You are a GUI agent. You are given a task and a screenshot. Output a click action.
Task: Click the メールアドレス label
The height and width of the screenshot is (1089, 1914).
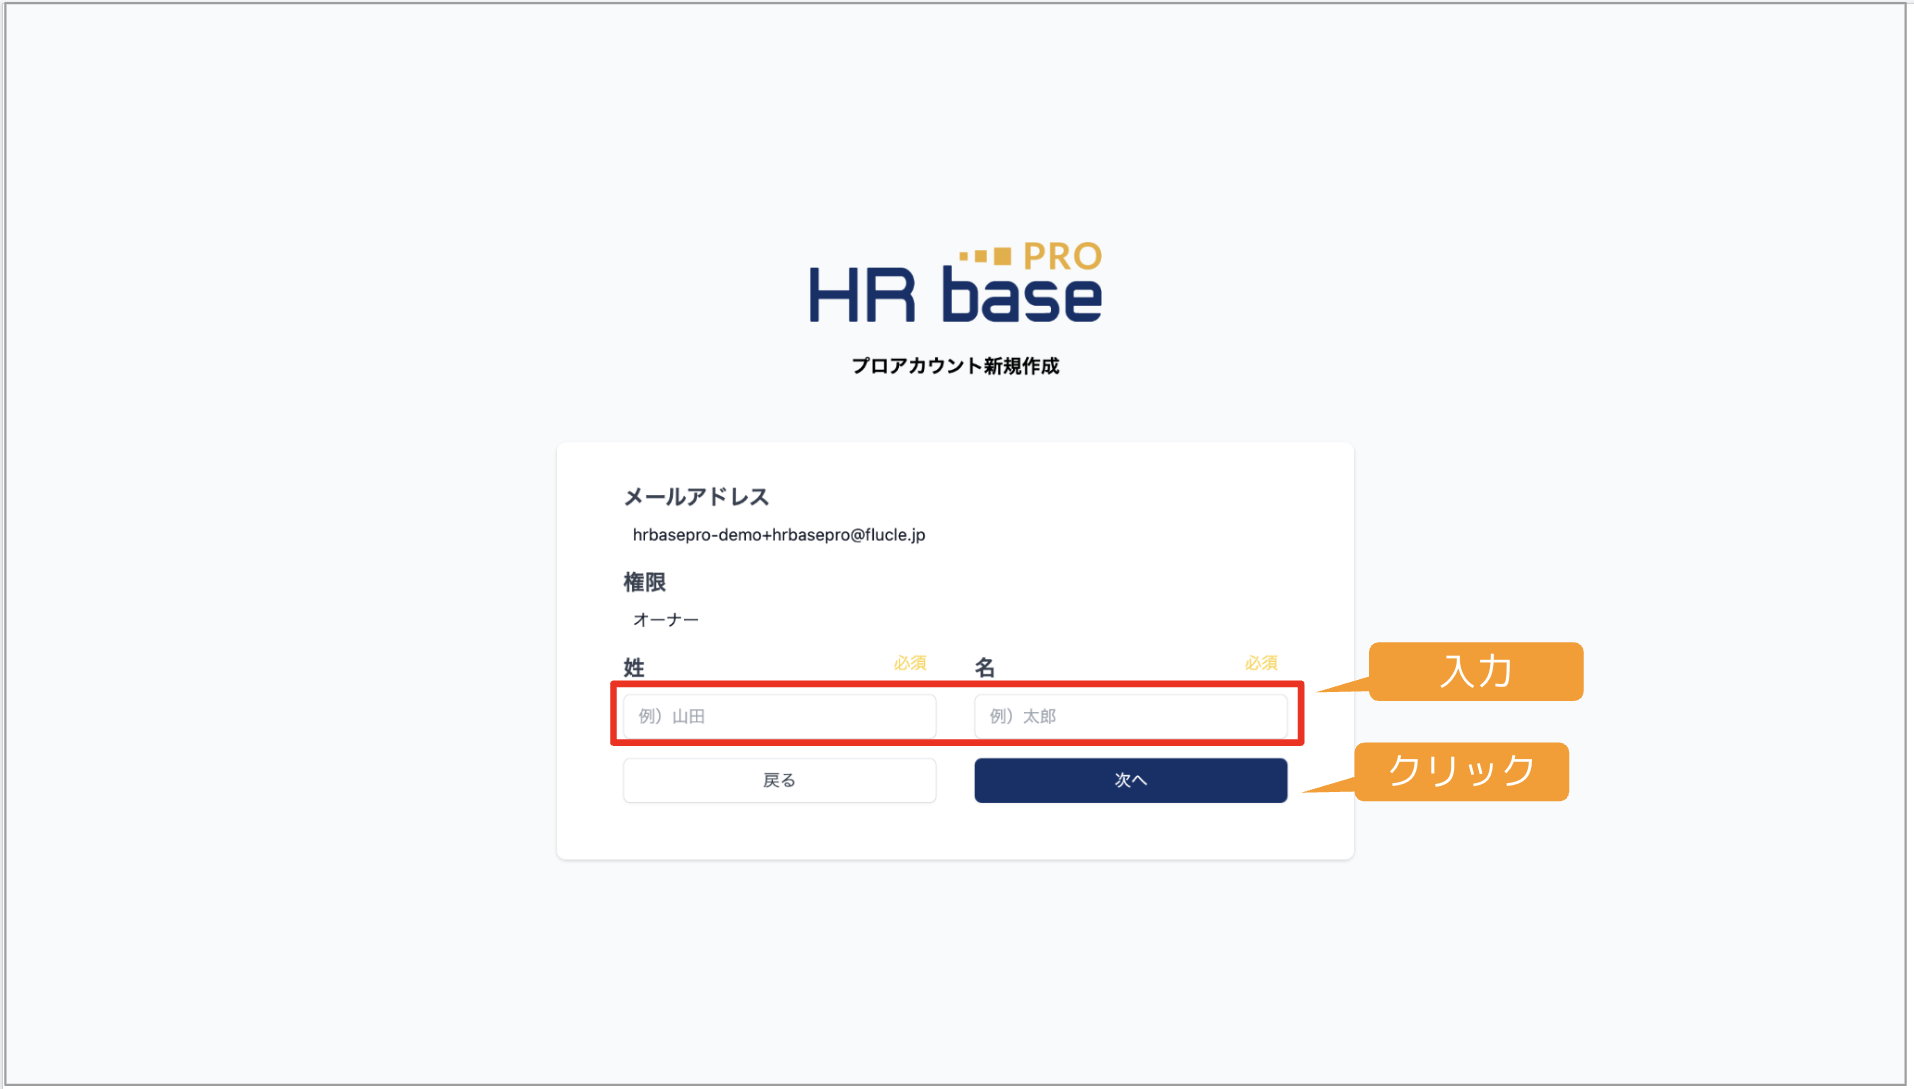click(x=696, y=497)
